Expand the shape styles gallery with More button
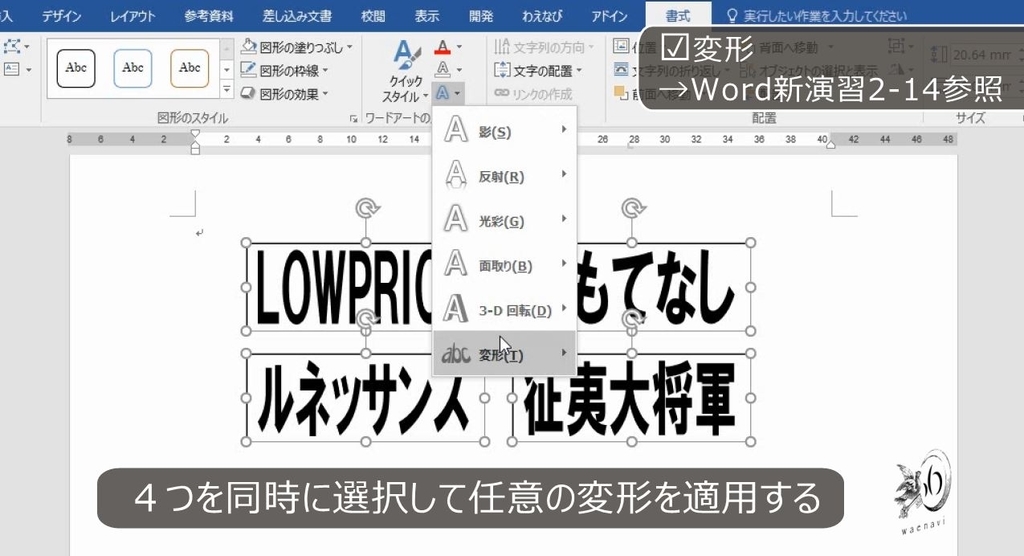This screenshot has height=556, width=1024. click(227, 90)
